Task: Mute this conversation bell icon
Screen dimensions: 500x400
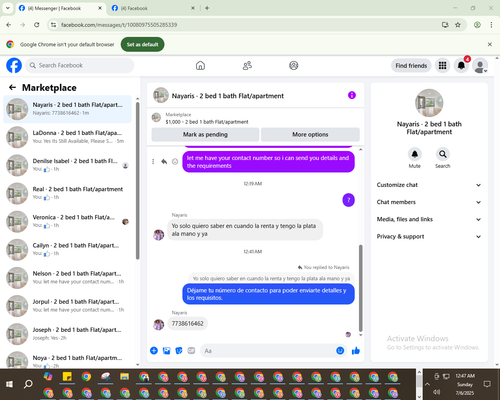Action: click(415, 154)
